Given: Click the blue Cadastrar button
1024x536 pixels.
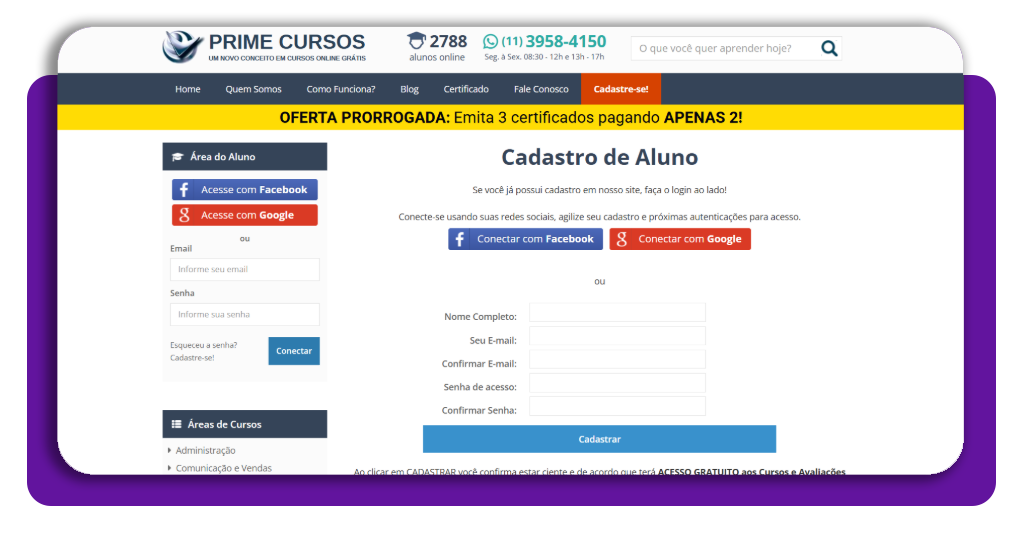Looking at the screenshot, I should [x=600, y=439].
